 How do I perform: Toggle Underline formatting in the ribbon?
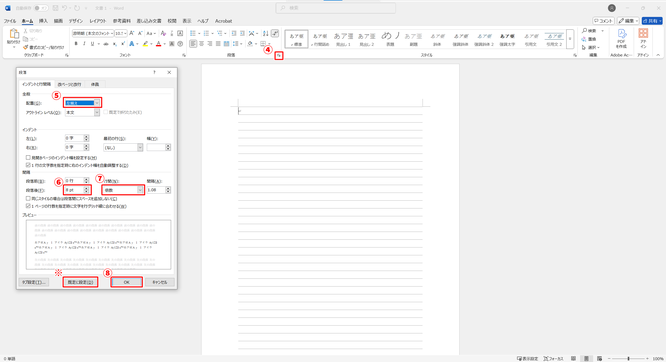pos(92,44)
